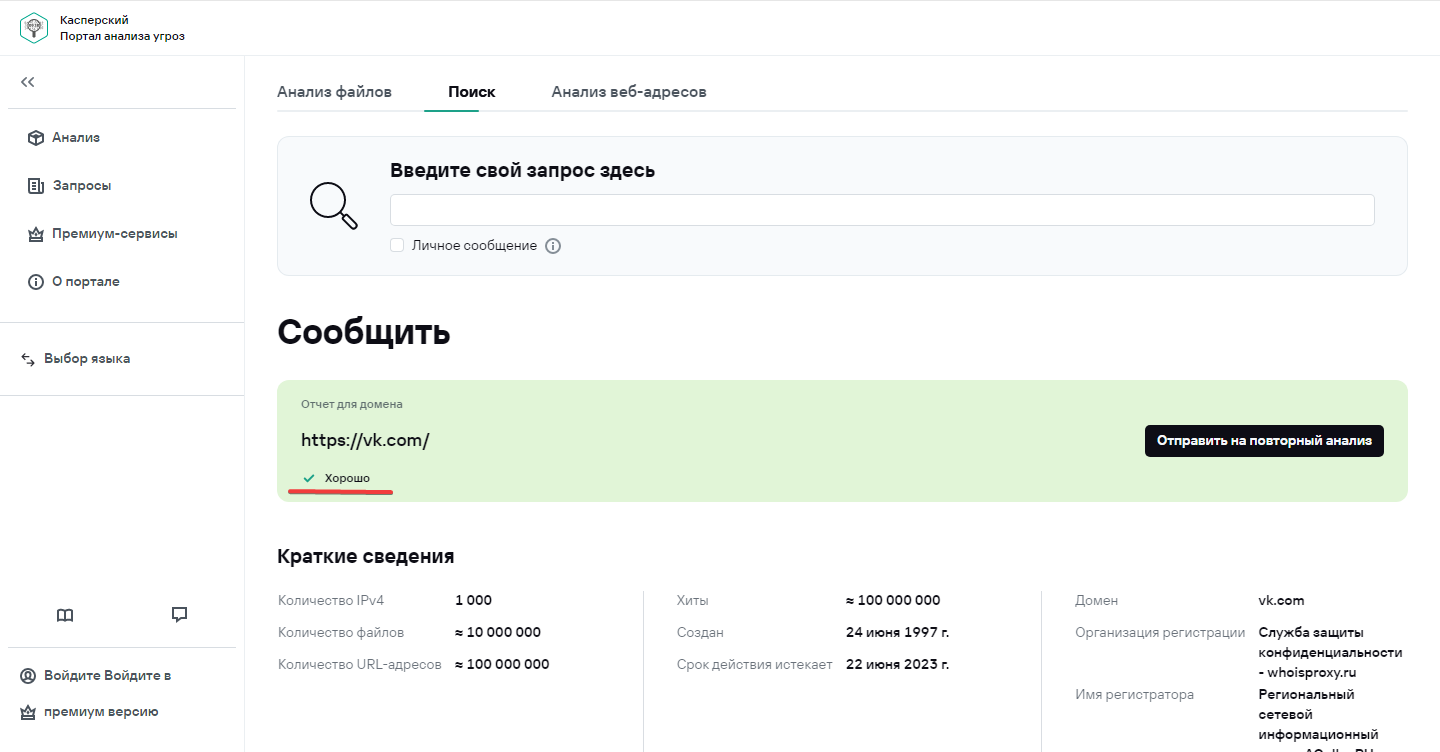
Task: Click the crown icon by премиум версию
Action: [x=28, y=713]
